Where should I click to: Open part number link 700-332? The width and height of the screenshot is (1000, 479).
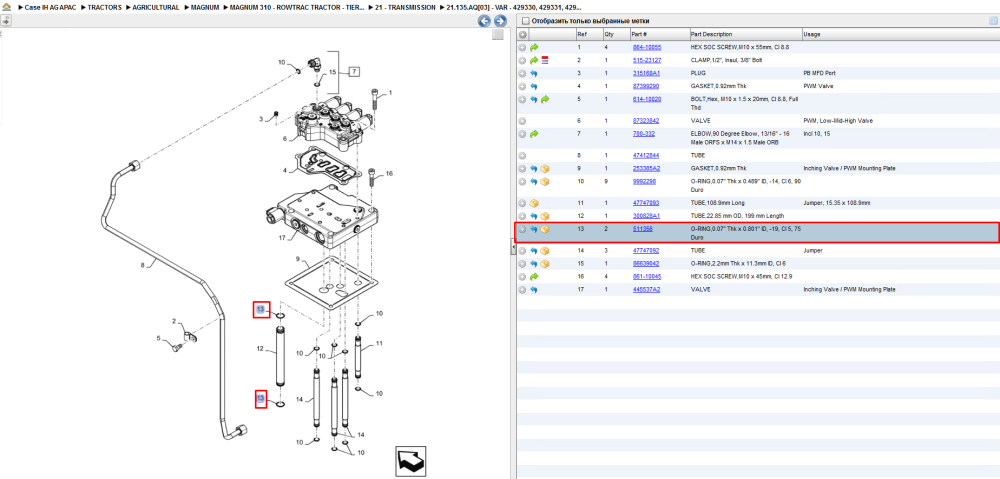(643, 134)
